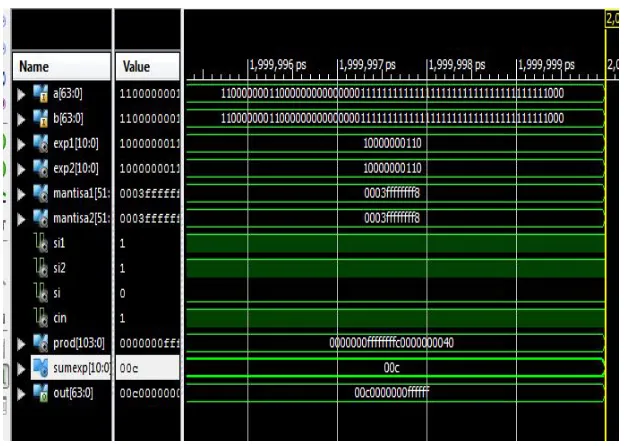Click prod waveform value 0000000fffffffffc0000000040
624x446 pixels.
click(x=392, y=343)
